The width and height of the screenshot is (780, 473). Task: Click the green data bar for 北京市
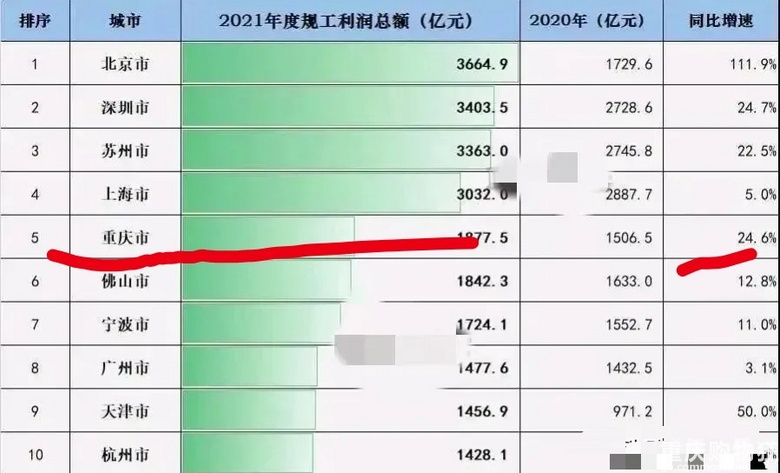click(x=350, y=63)
